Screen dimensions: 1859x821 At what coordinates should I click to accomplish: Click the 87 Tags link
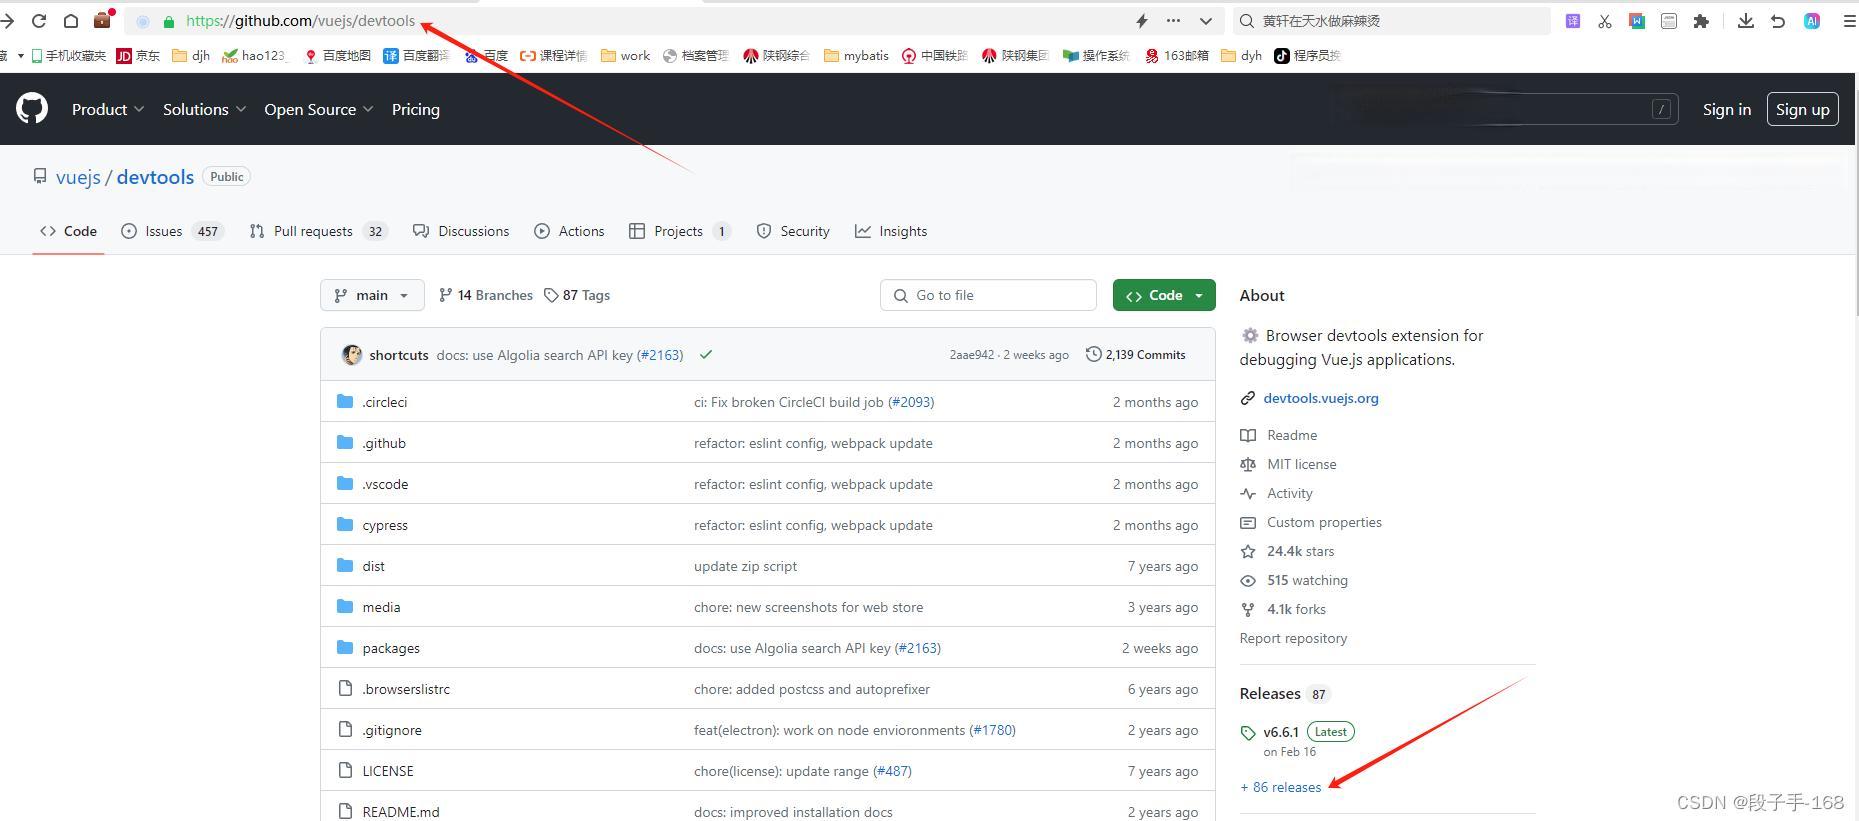(x=577, y=295)
